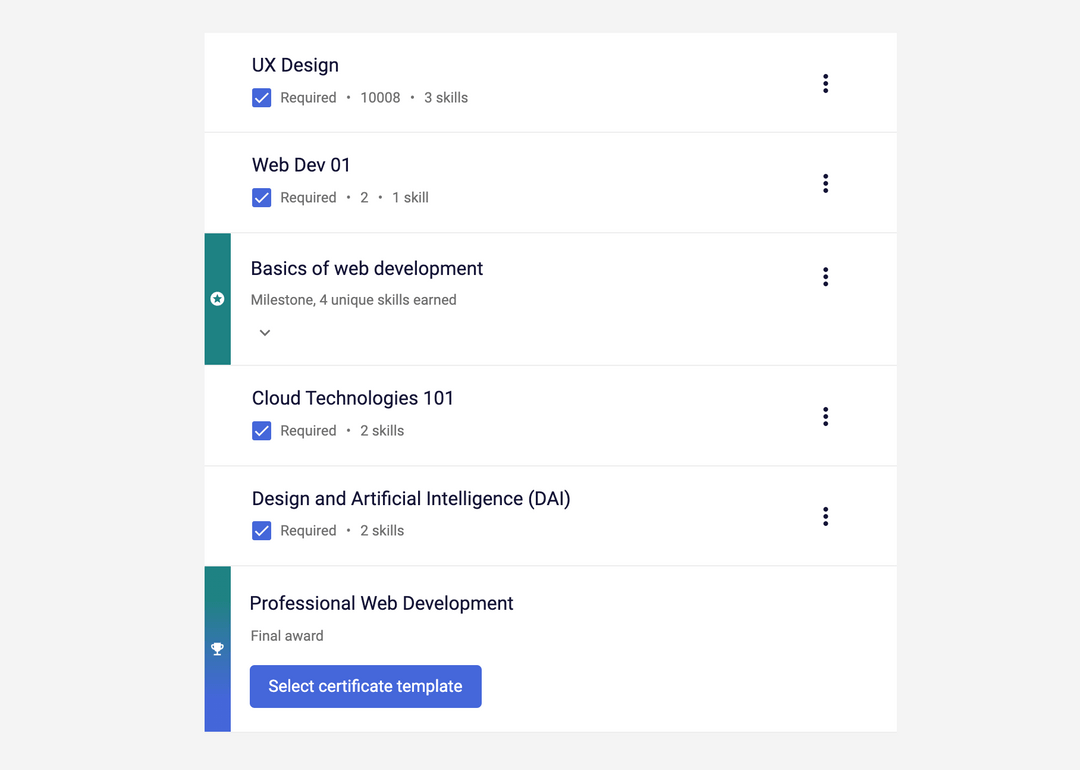Click Select certificate template

click(365, 686)
